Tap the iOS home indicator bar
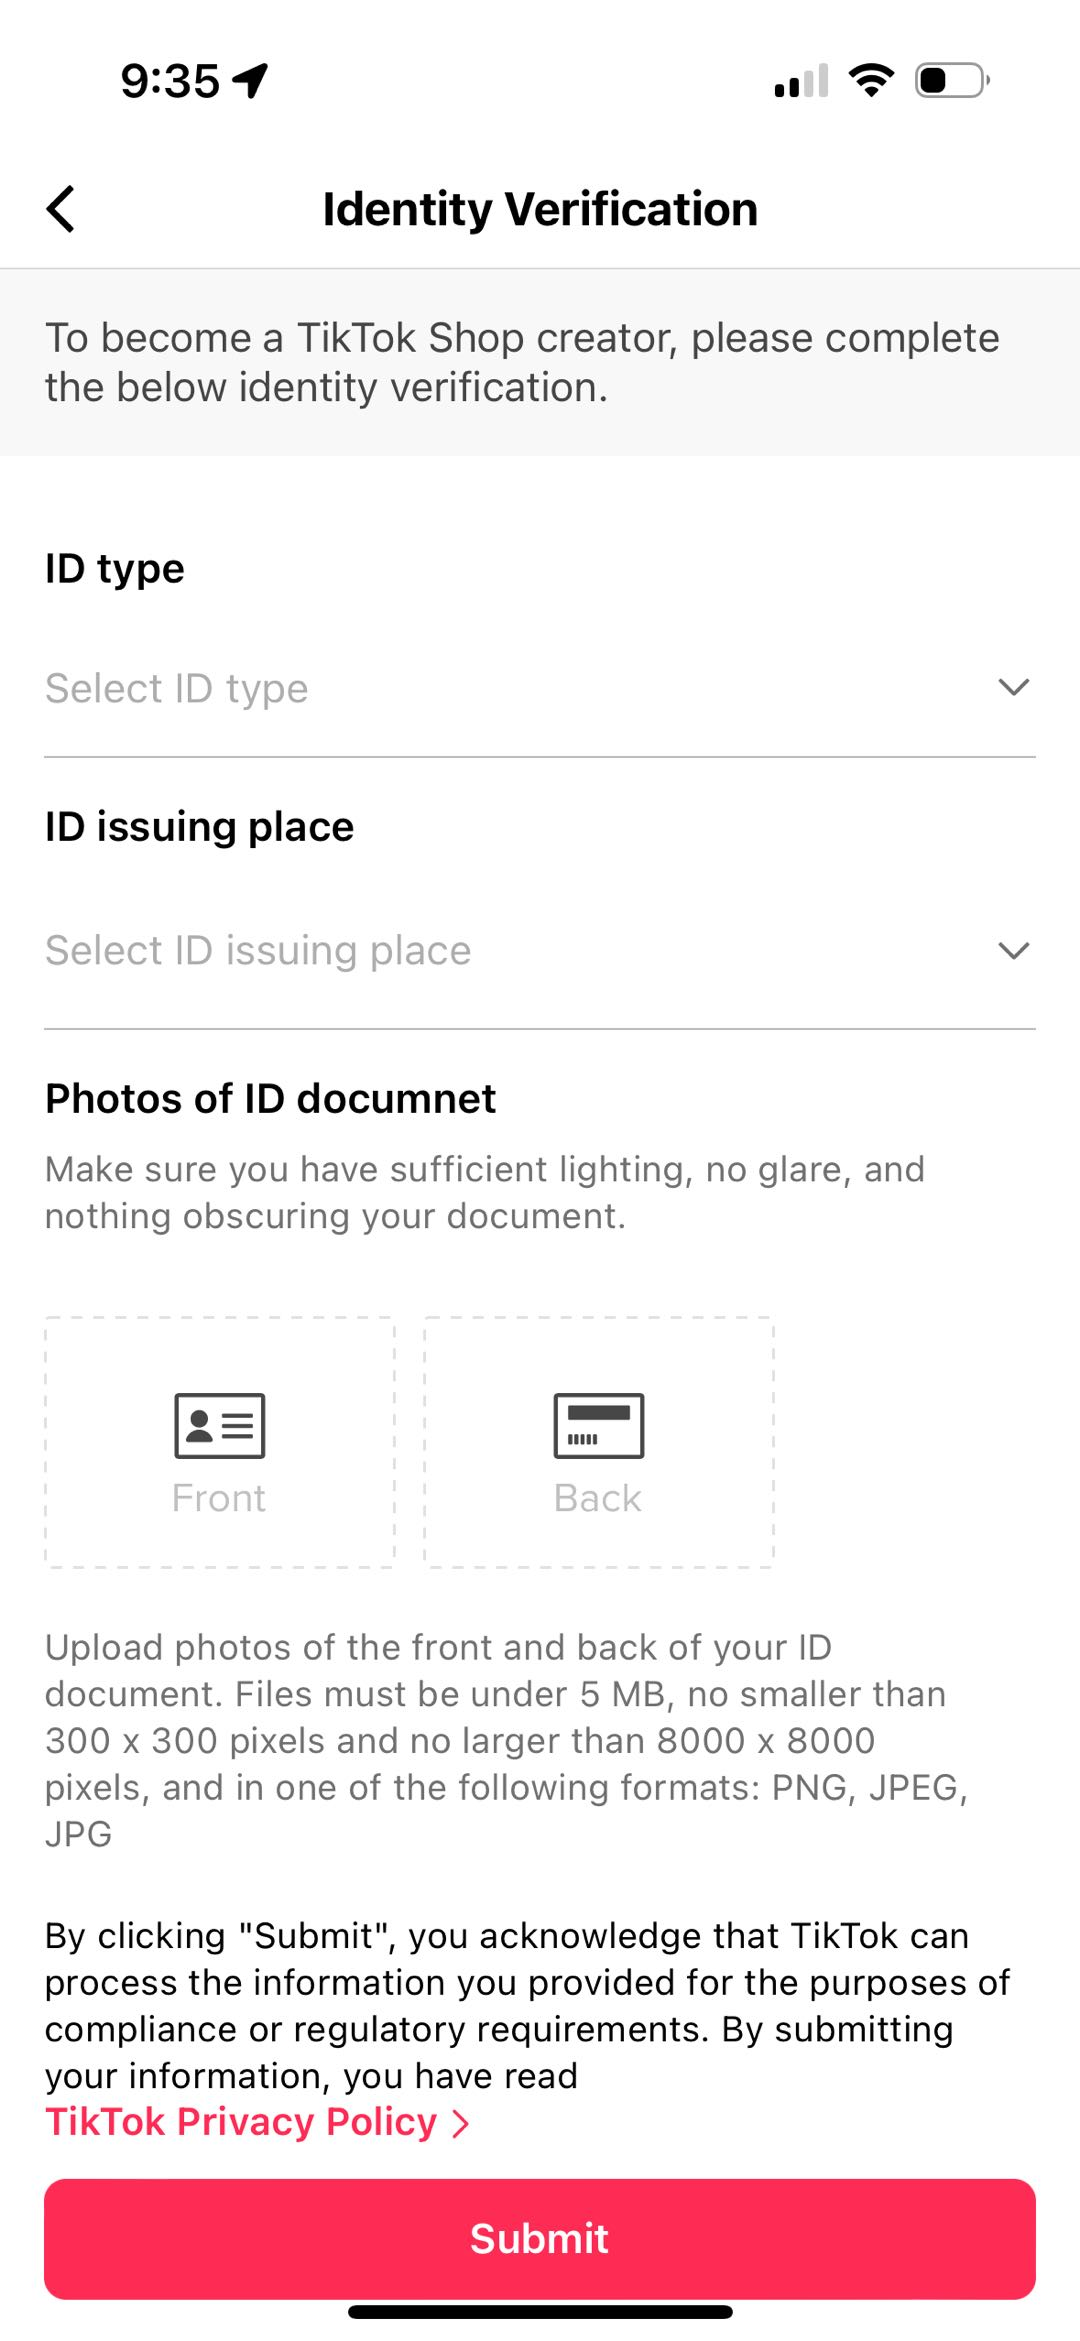 coord(540,2311)
